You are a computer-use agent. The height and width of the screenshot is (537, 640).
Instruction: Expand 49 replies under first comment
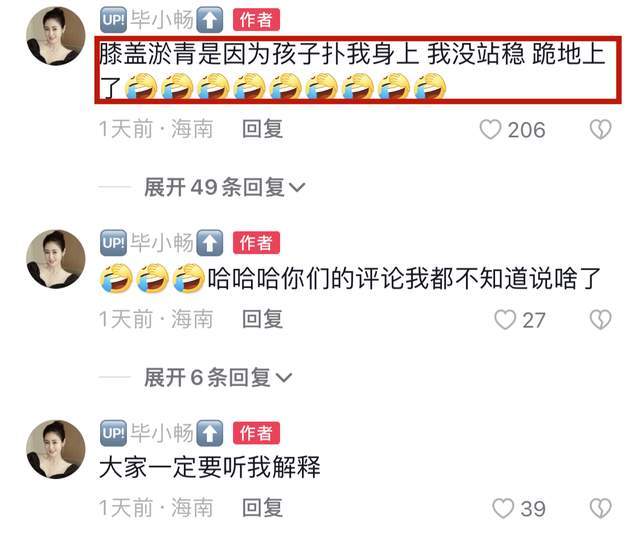[x=224, y=187]
